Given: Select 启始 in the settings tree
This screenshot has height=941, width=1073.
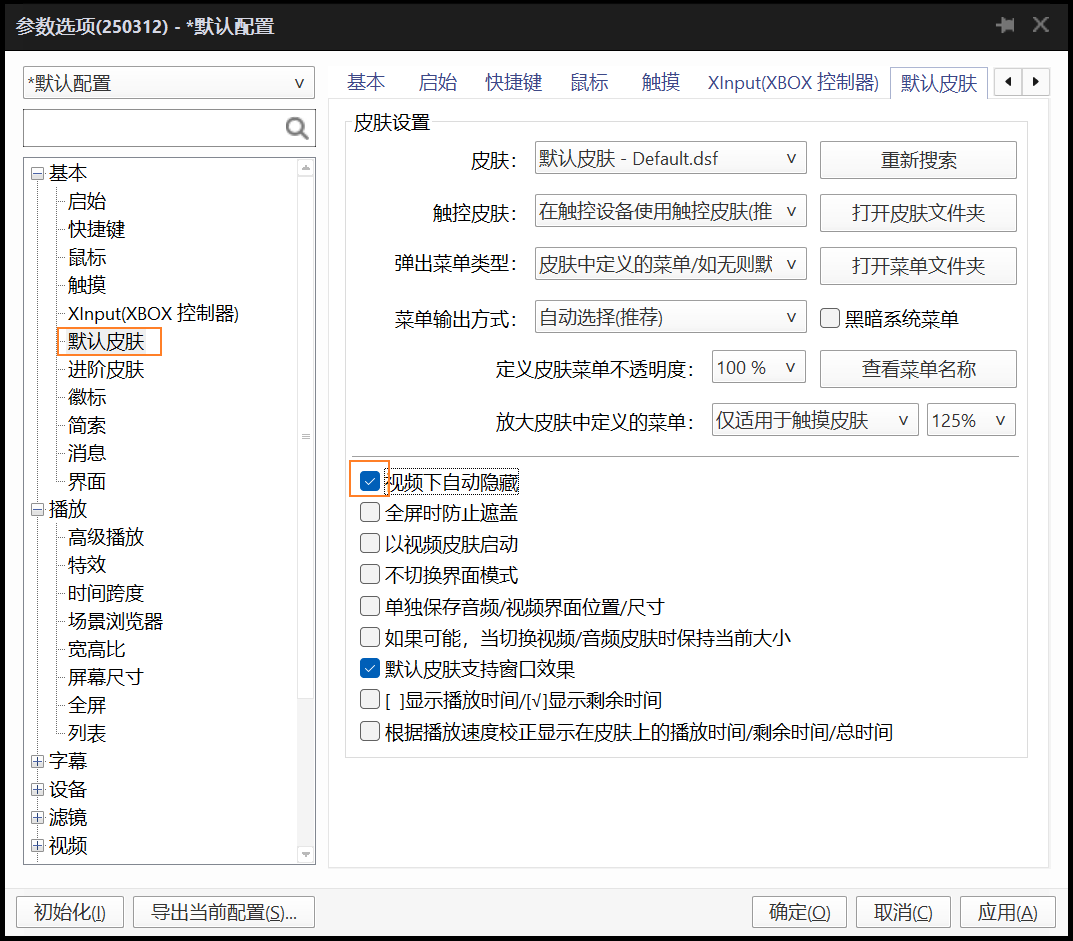Looking at the screenshot, I should click(87, 201).
